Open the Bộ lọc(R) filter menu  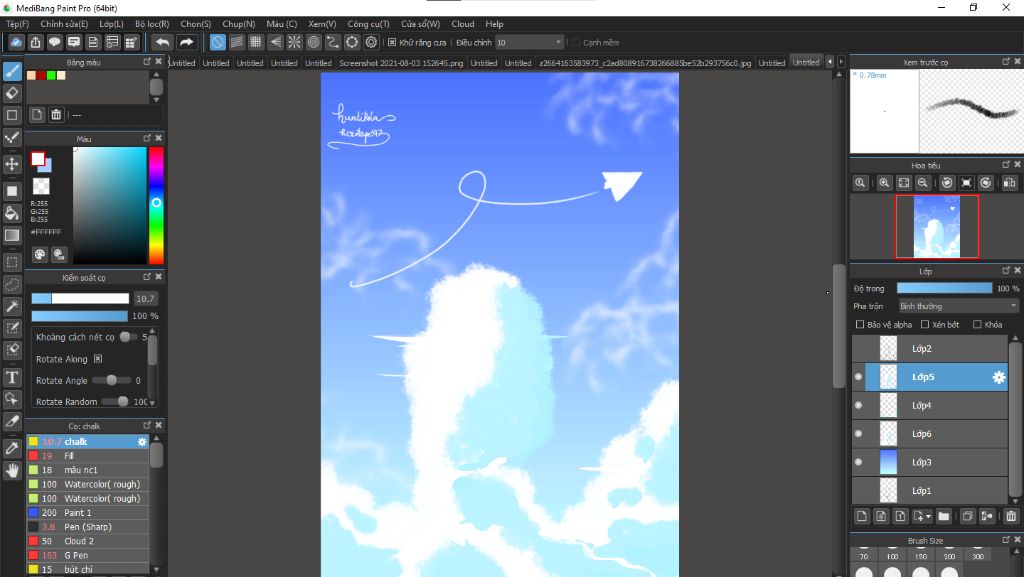[x=152, y=24]
